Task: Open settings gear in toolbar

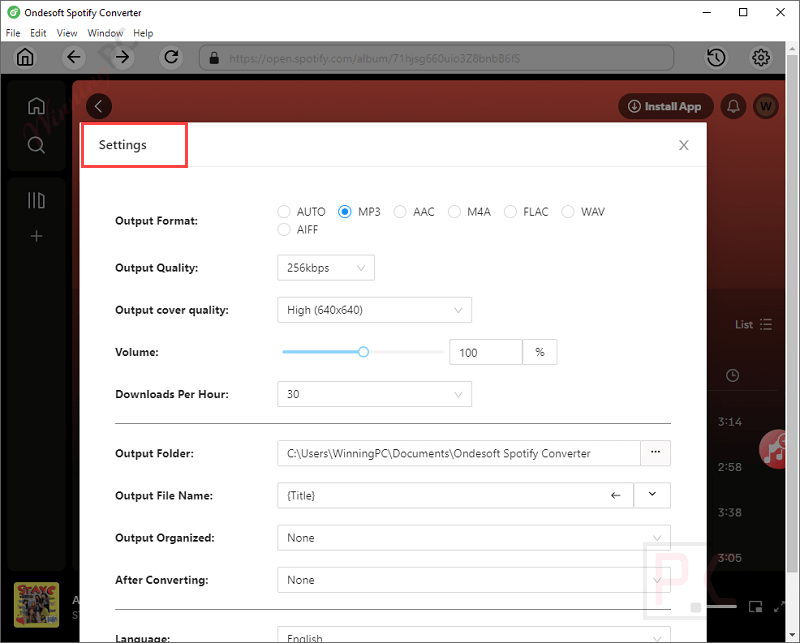Action: [761, 58]
